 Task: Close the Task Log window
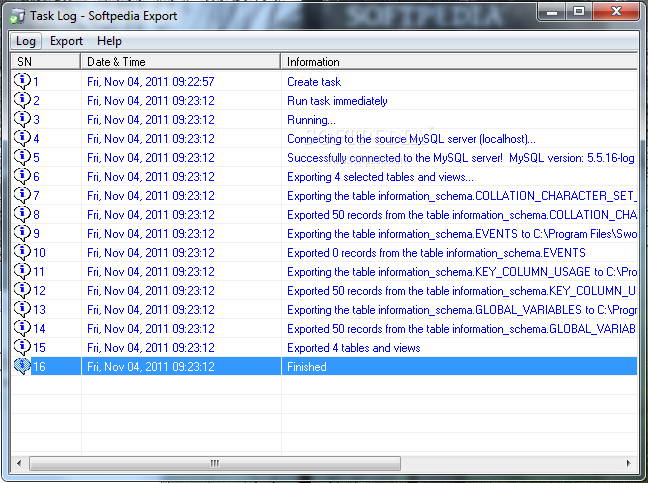click(616, 12)
